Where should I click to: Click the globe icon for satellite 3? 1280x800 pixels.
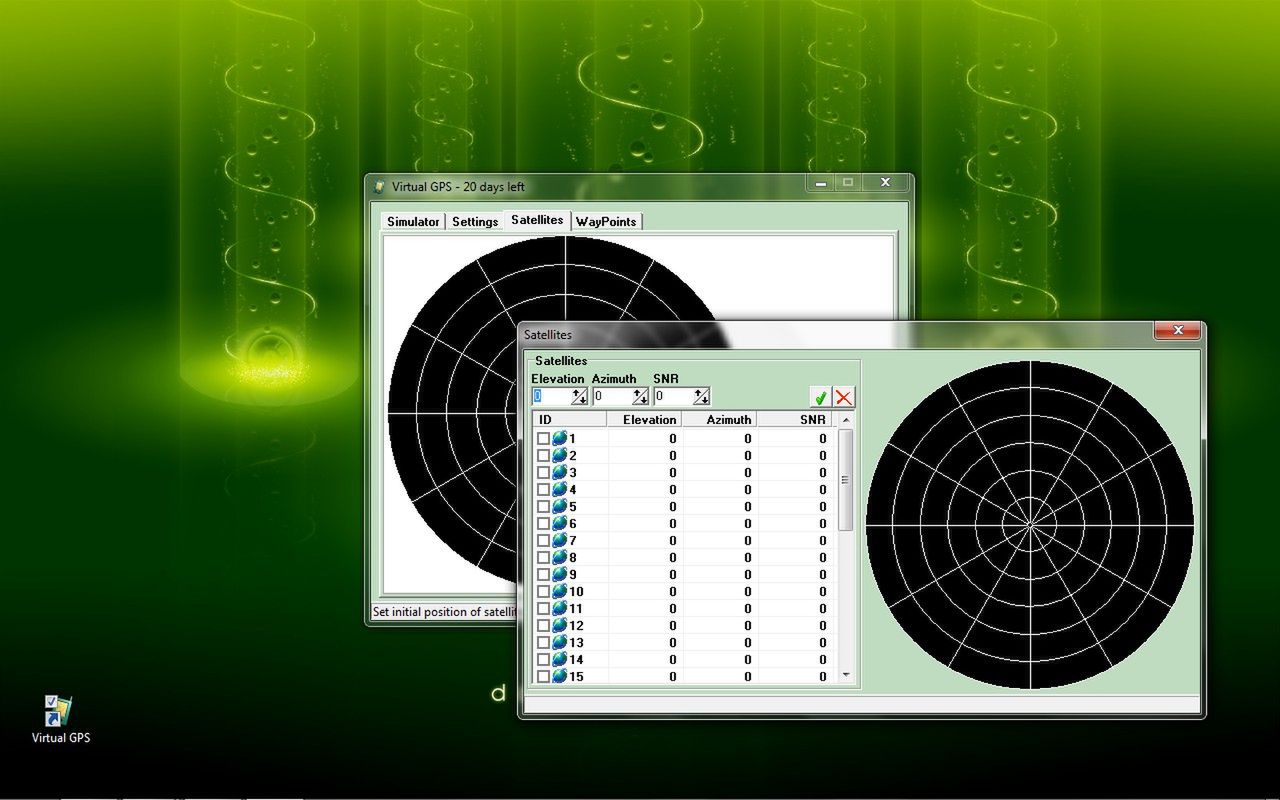[x=560, y=472]
